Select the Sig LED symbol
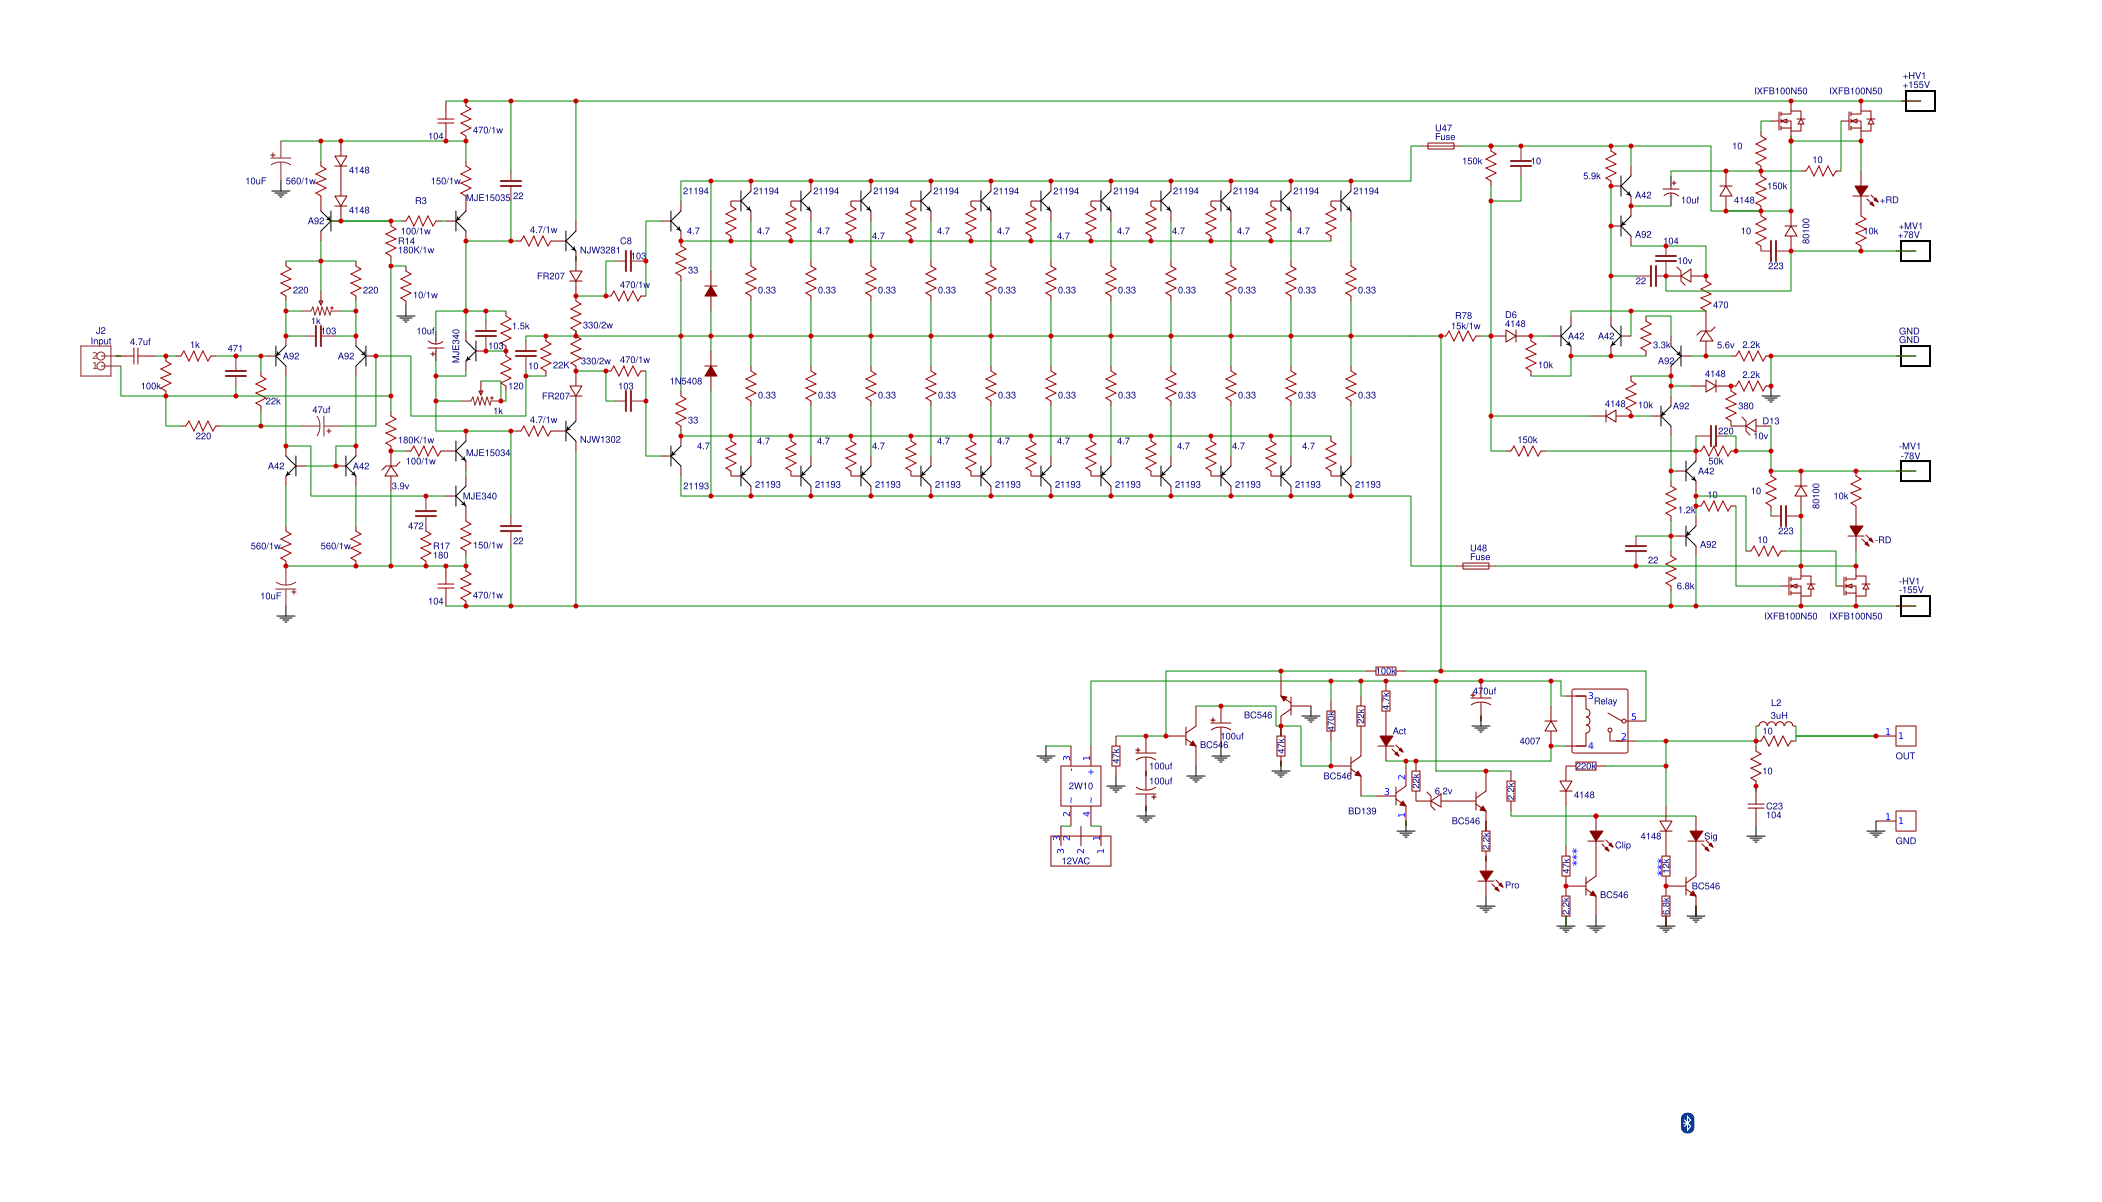The image size is (2102, 1202). click(x=1697, y=837)
